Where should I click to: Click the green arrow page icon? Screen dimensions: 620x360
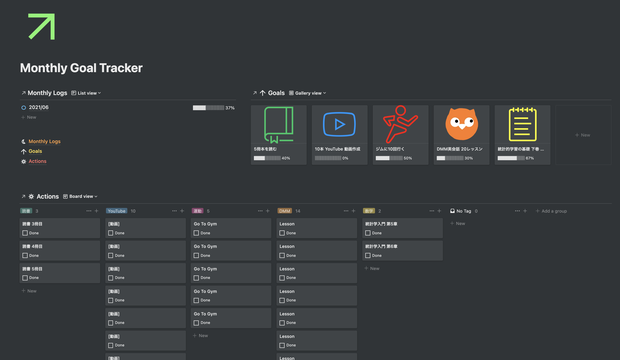[42, 27]
